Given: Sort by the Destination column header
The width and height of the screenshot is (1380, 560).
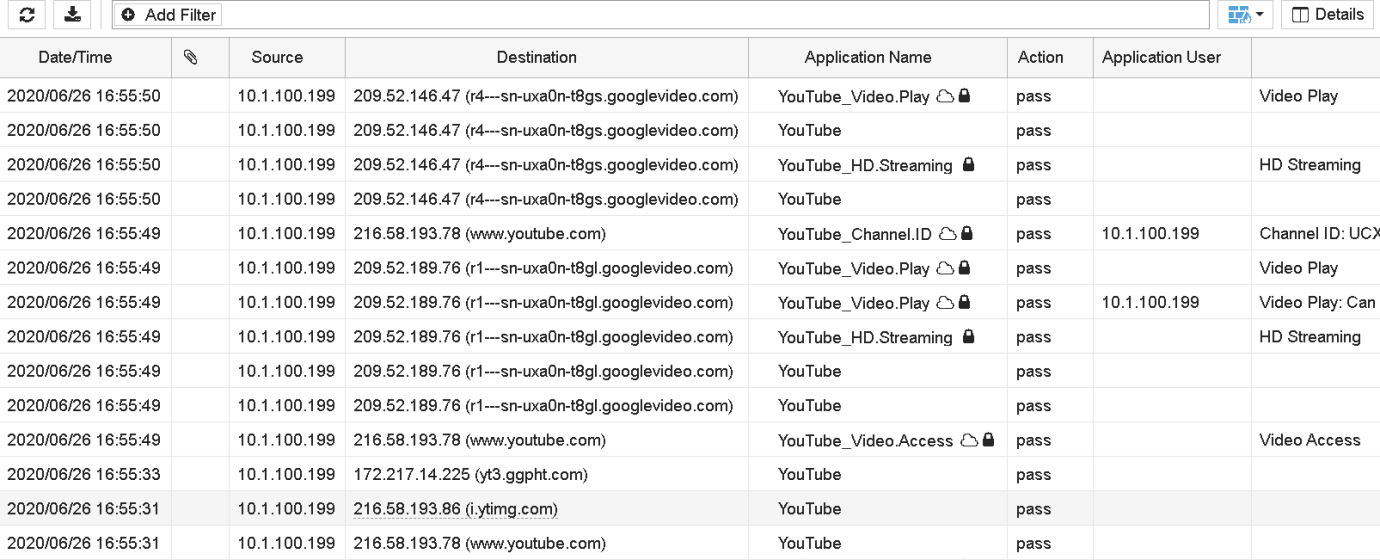Looking at the screenshot, I should (537, 58).
